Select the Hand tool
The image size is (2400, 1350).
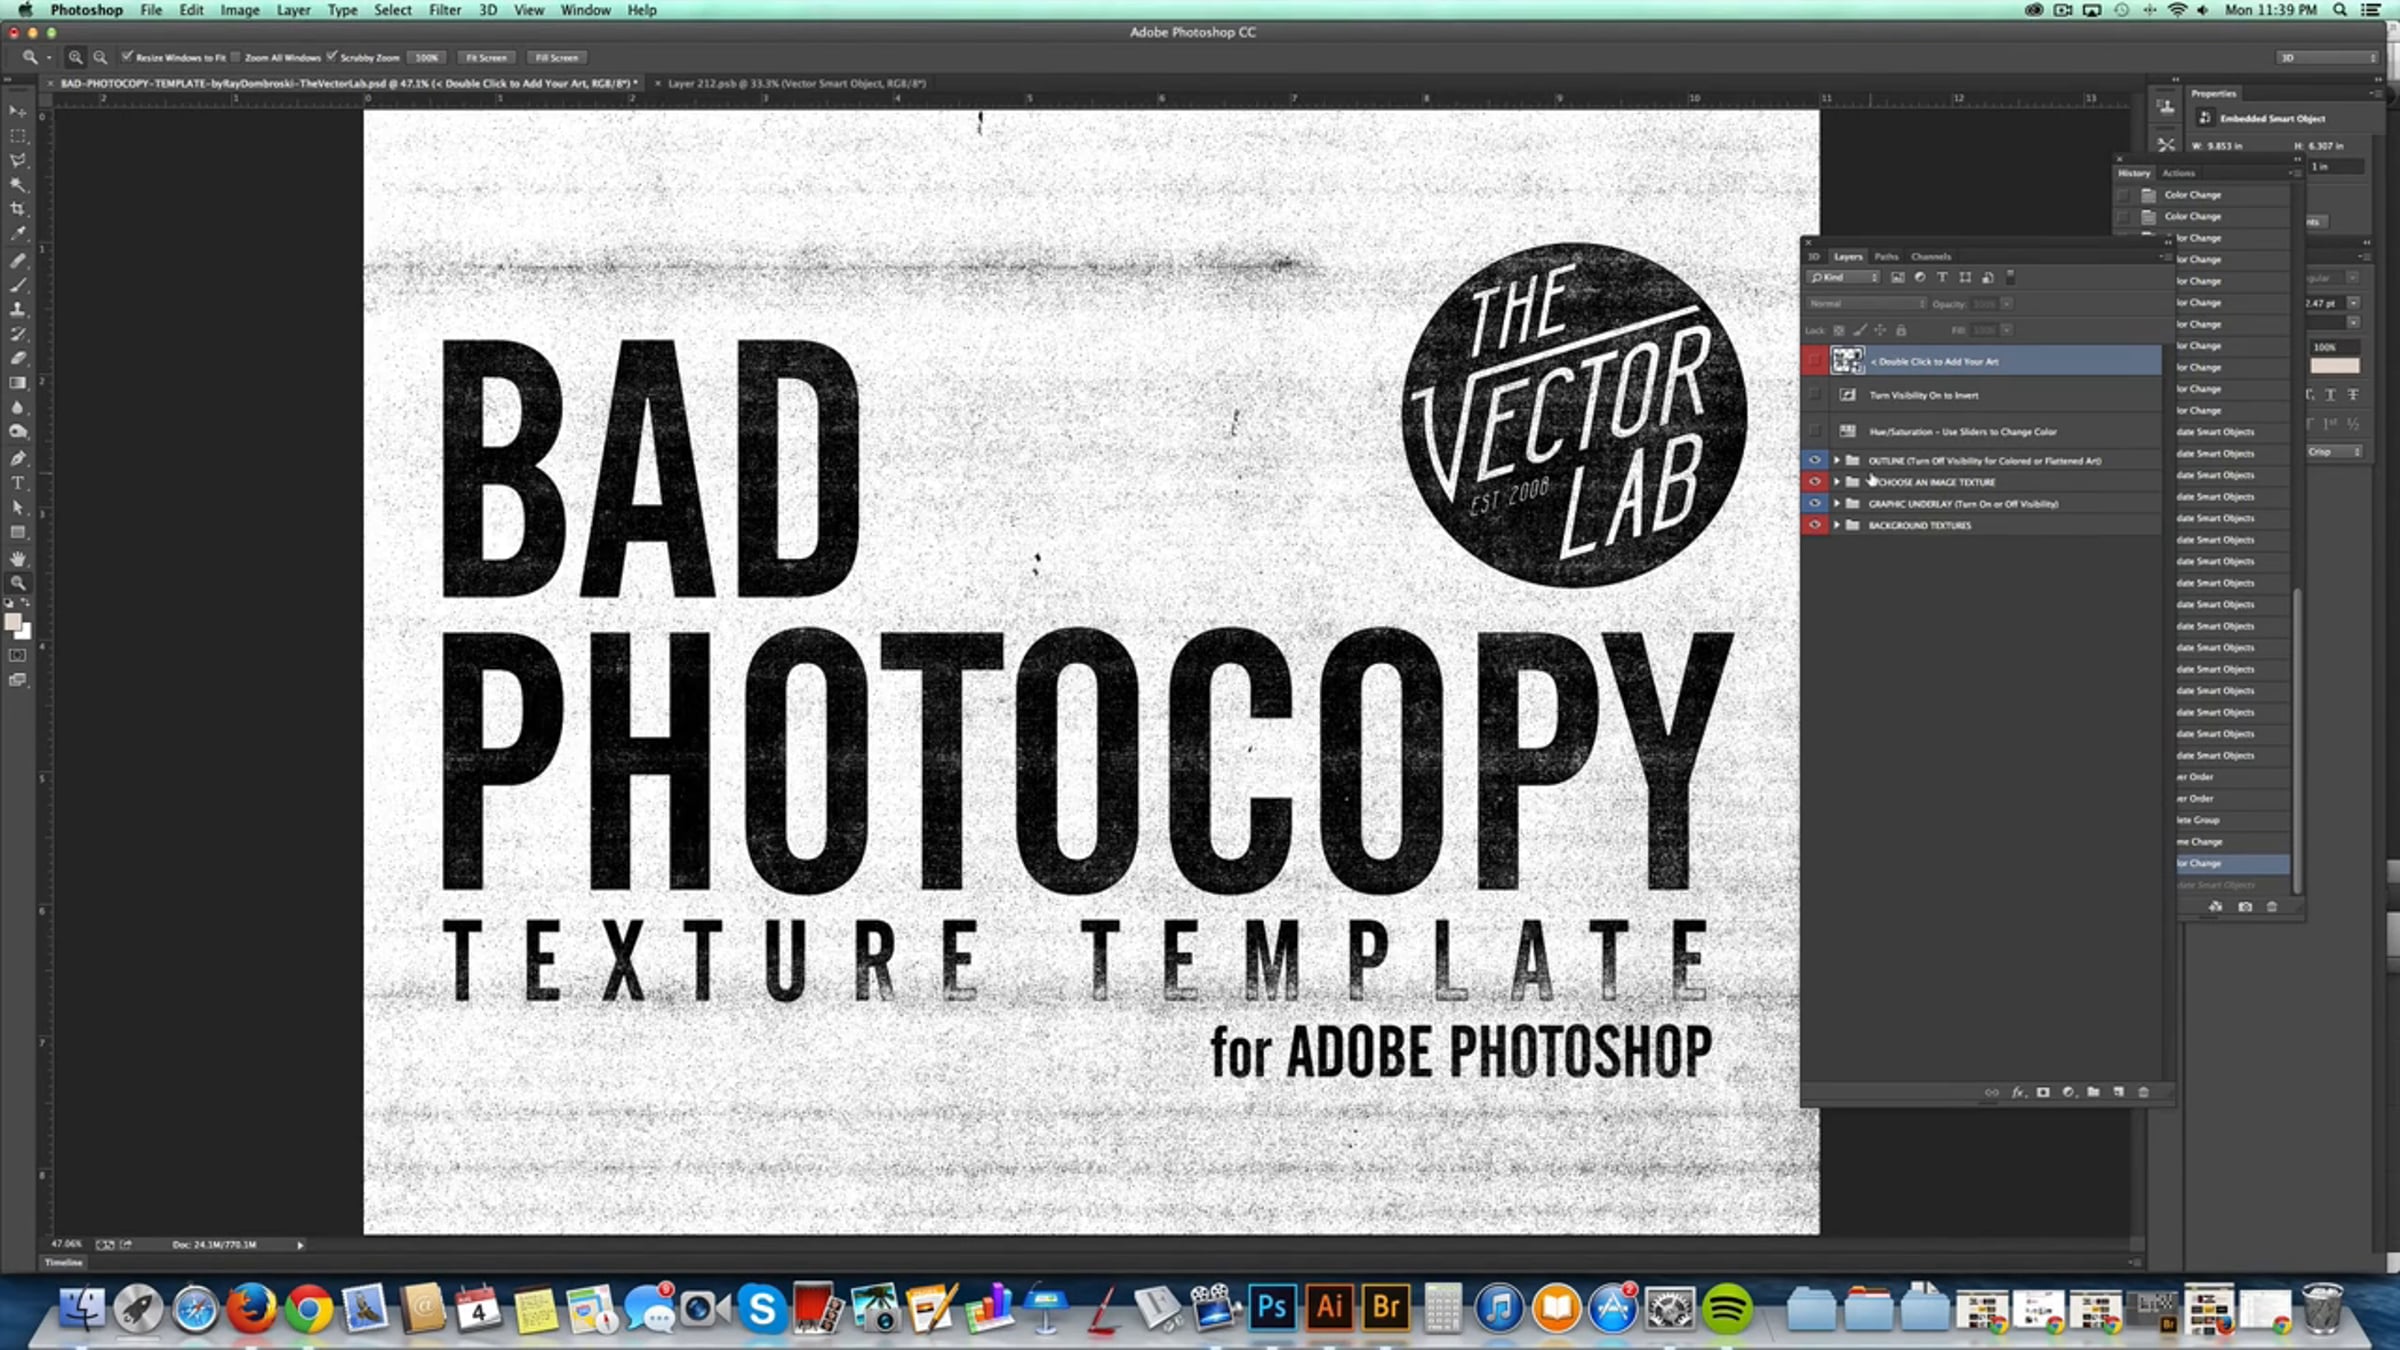point(18,558)
